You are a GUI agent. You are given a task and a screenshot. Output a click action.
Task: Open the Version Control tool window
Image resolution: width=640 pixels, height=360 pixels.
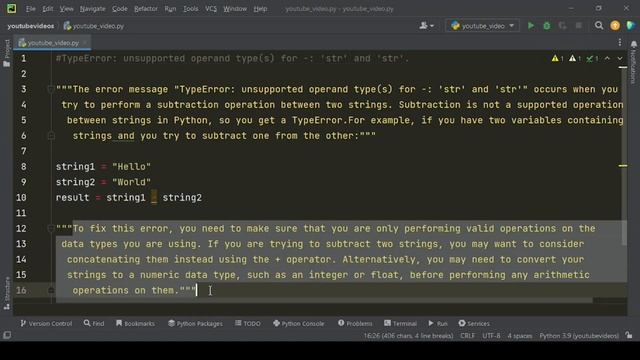[x=46, y=323]
